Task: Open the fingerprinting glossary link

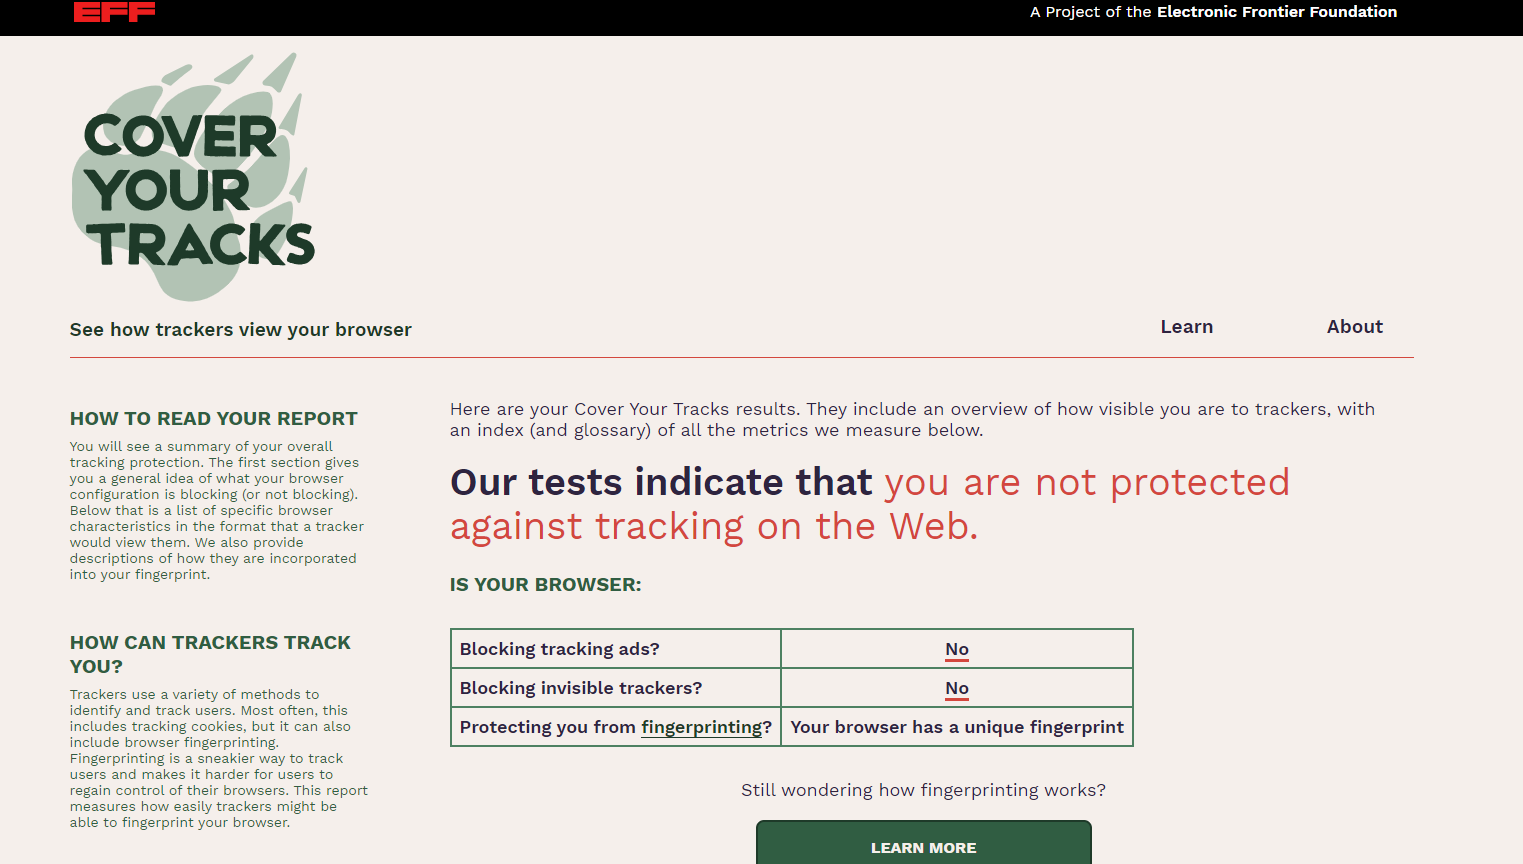Action: tap(701, 728)
